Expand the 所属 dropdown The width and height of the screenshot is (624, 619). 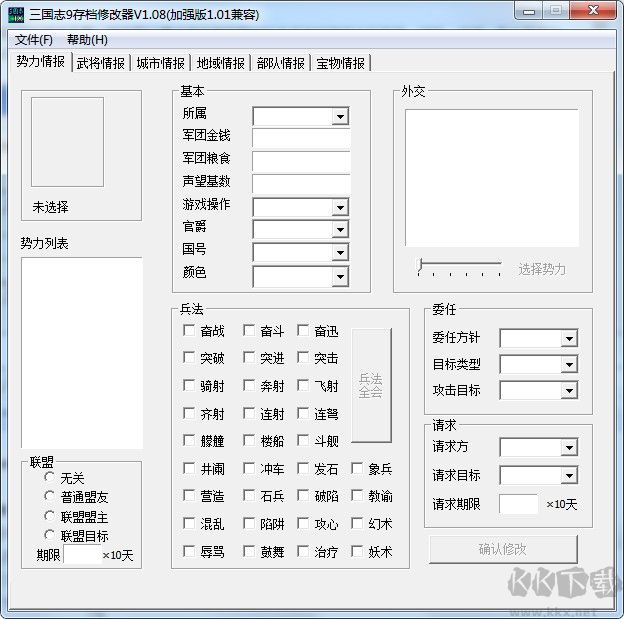(340, 117)
